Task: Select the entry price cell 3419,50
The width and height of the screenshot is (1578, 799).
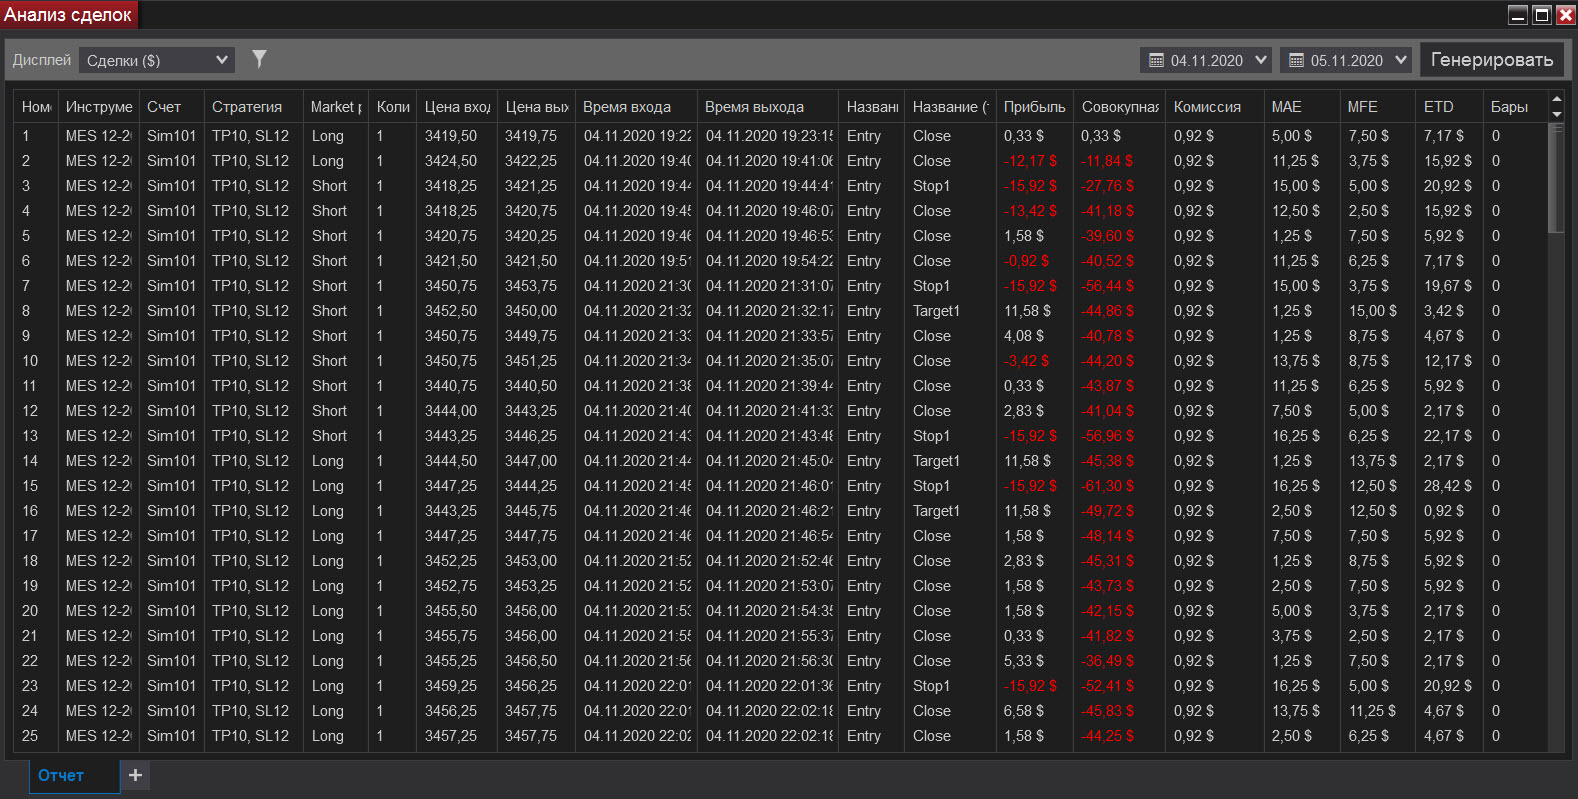Action: pyautogui.click(x=451, y=136)
